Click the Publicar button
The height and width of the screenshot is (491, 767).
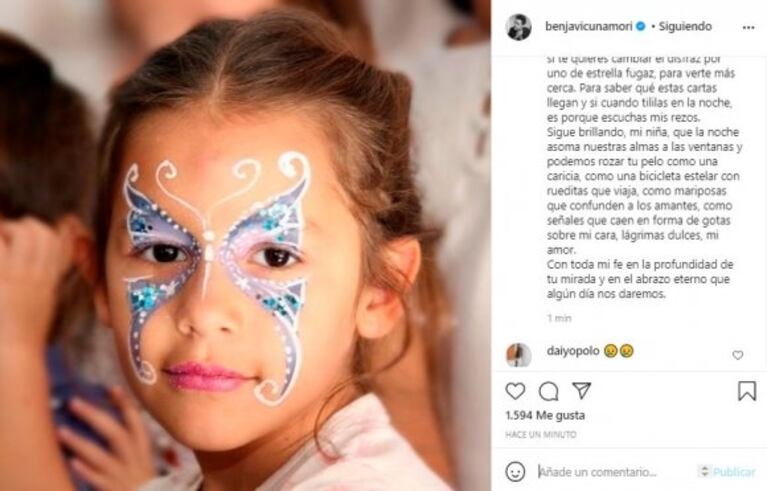pyautogui.click(x=734, y=472)
